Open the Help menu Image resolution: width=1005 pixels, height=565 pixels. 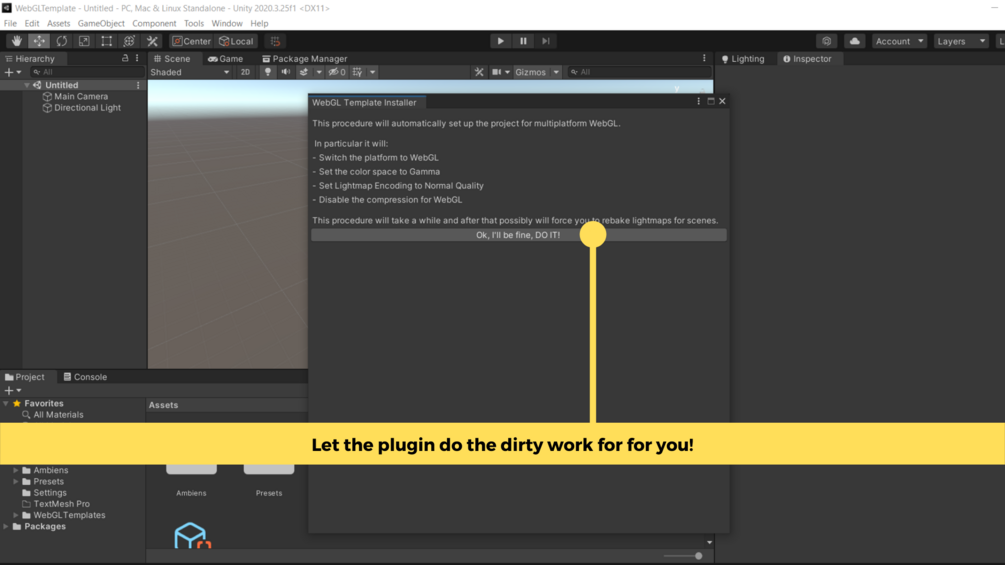[x=259, y=23]
